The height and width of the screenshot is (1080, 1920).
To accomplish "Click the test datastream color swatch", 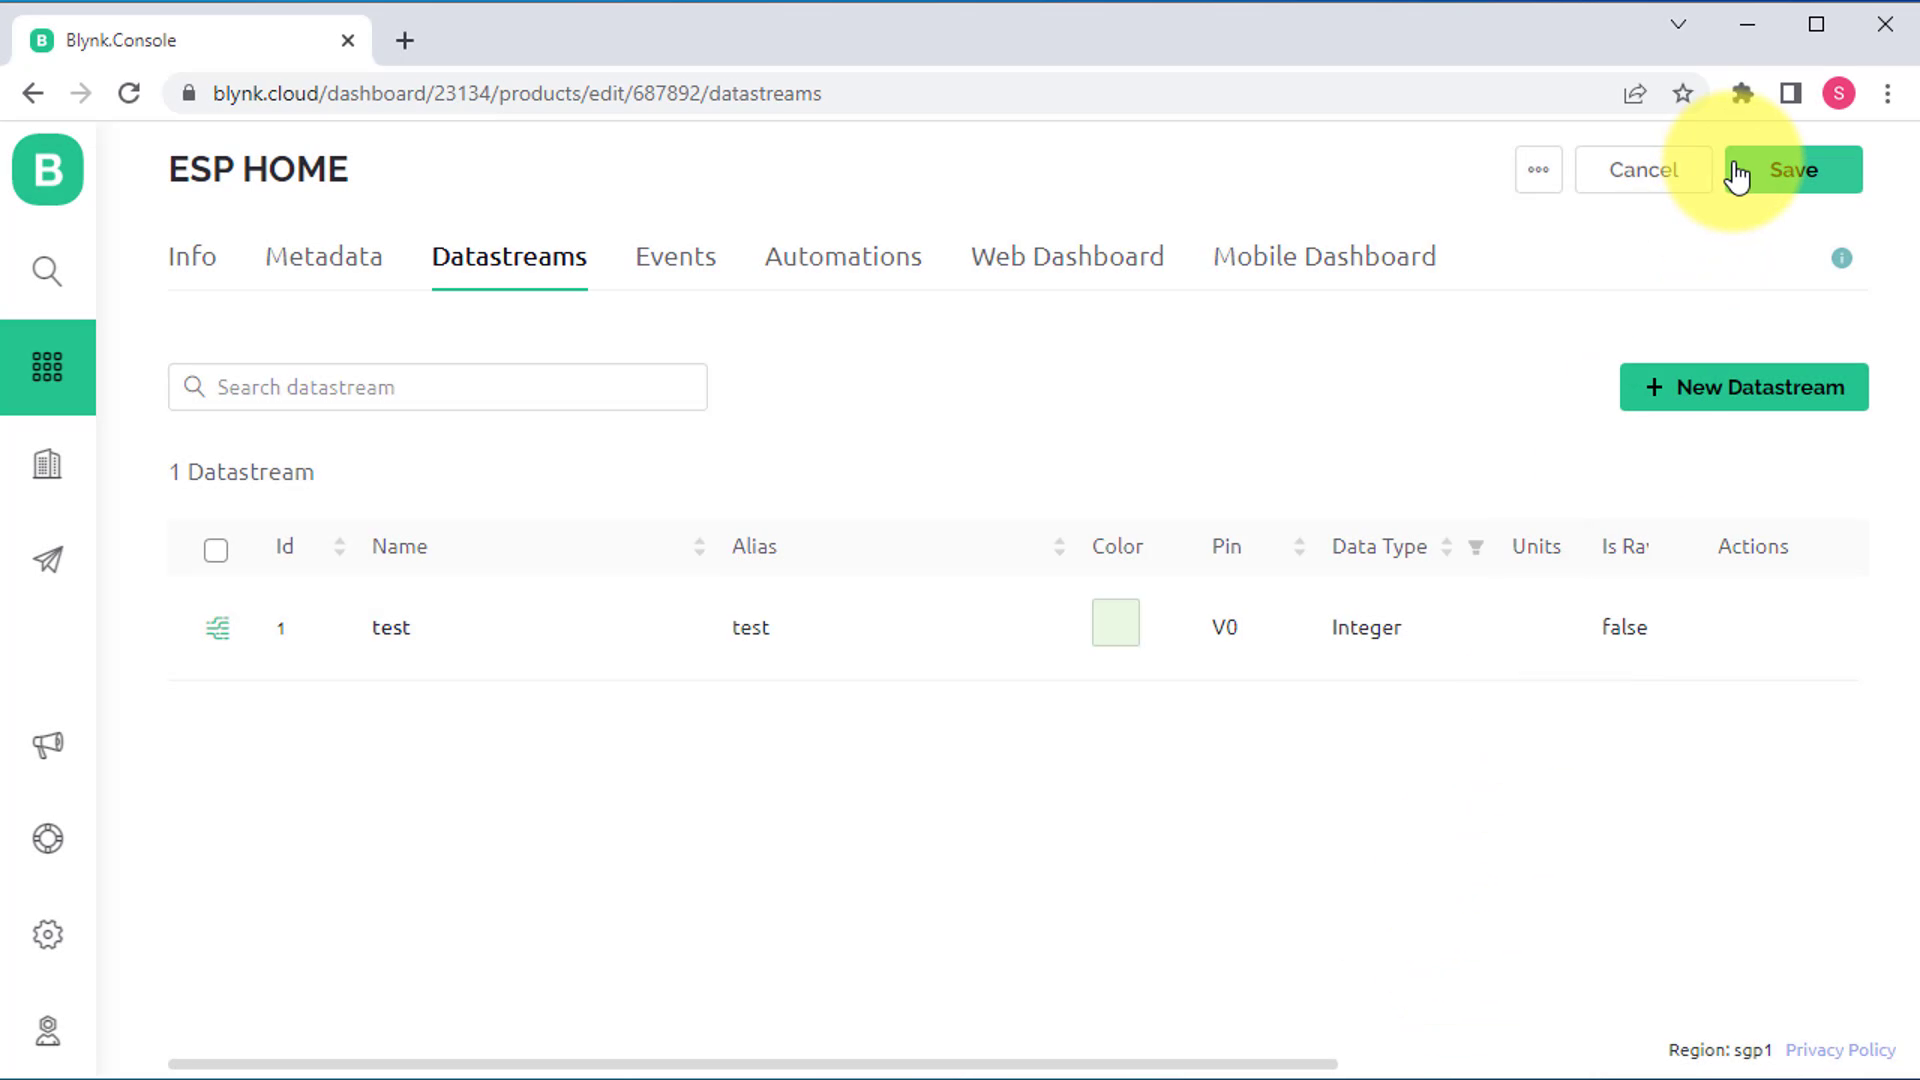I will click(1115, 623).
